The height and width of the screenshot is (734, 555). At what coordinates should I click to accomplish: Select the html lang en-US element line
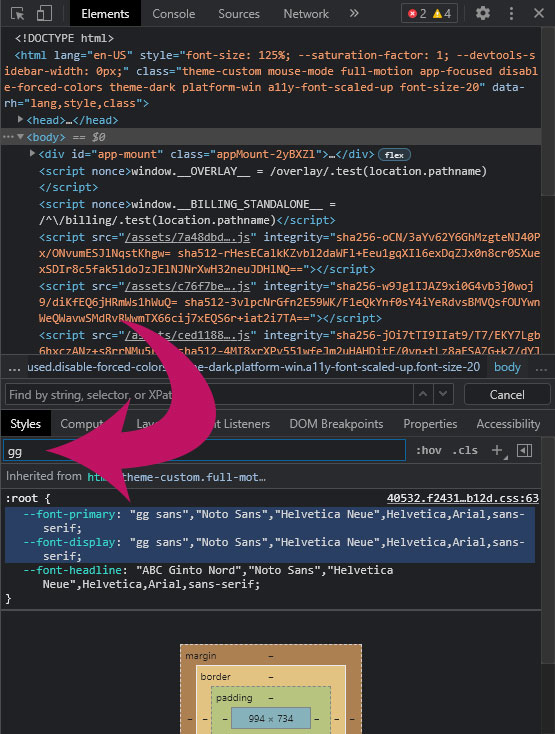[271, 79]
